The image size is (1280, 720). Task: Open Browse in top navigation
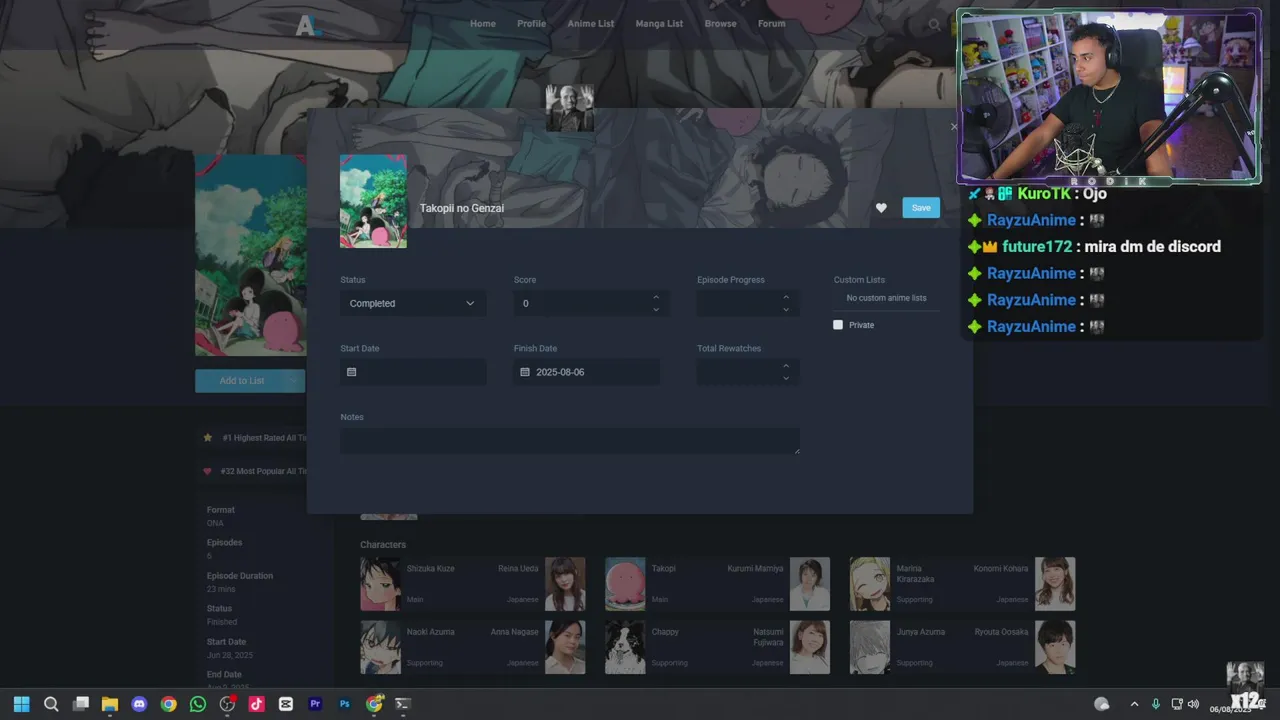[x=720, y=24]
